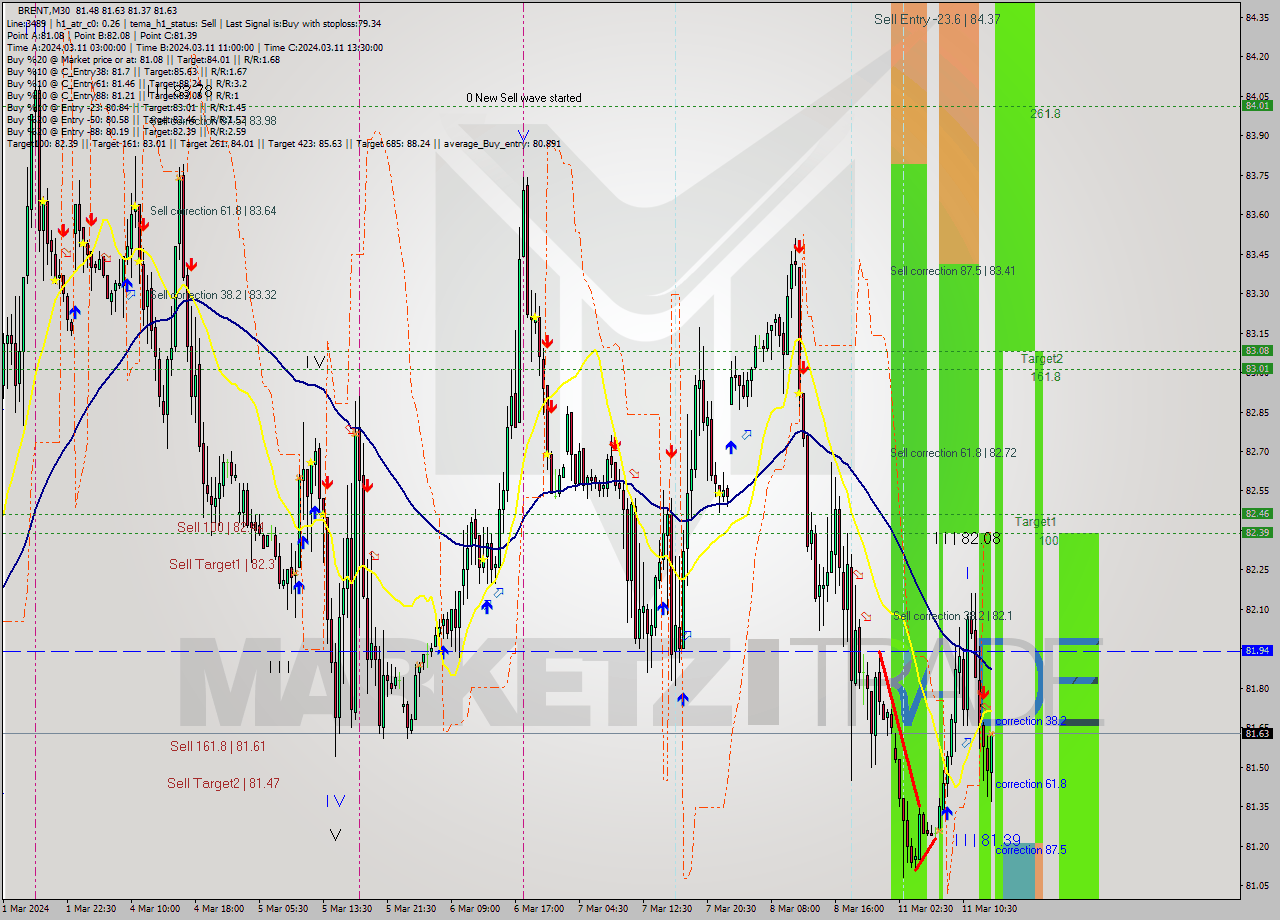Screen dimensions: 1280x920
Task: Select the '7 Mar 20:30' time axis label
Action: [731, 909]
